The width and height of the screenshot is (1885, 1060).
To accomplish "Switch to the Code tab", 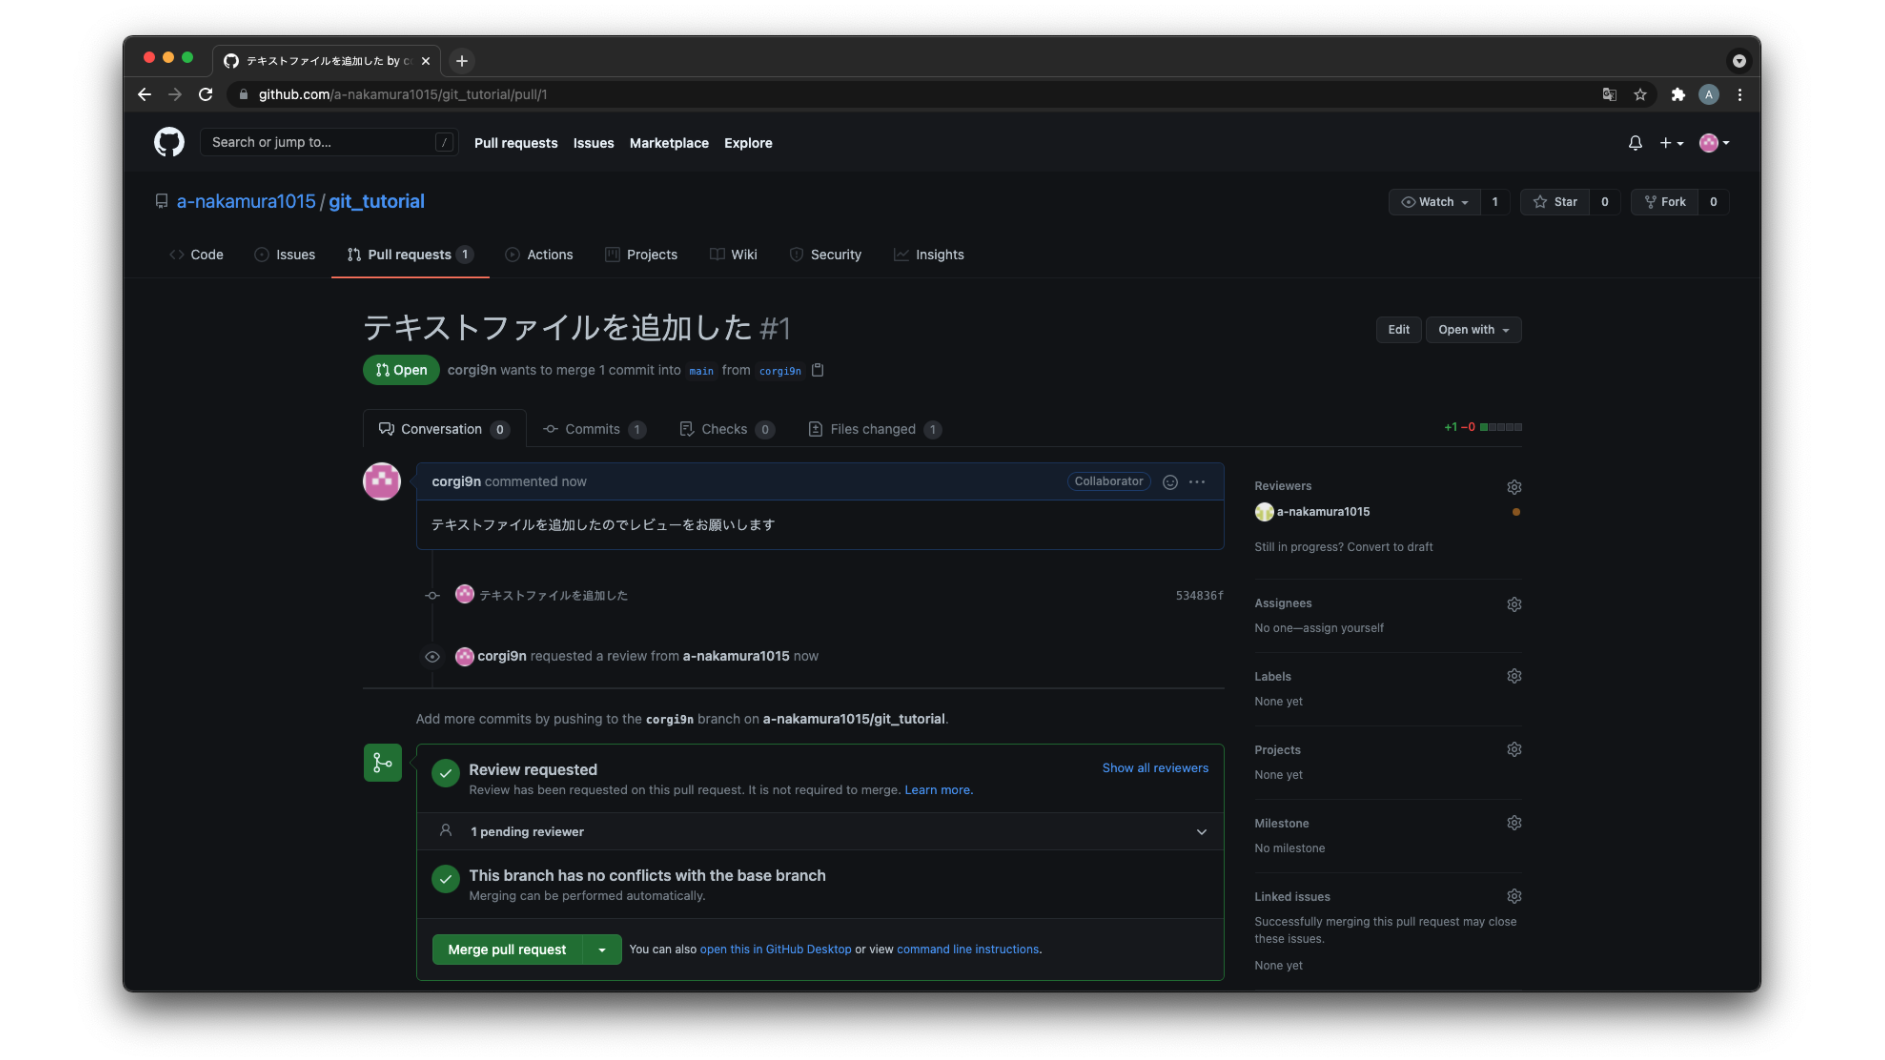I will tap(197, 255).
